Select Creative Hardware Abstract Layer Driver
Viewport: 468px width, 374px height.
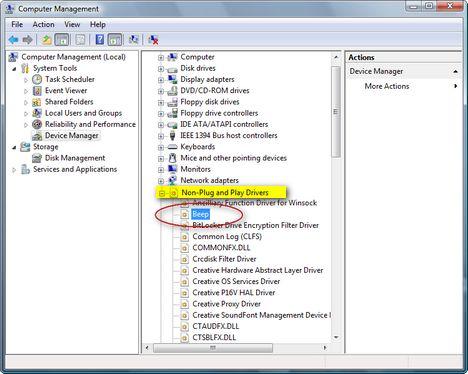[258, 270]
